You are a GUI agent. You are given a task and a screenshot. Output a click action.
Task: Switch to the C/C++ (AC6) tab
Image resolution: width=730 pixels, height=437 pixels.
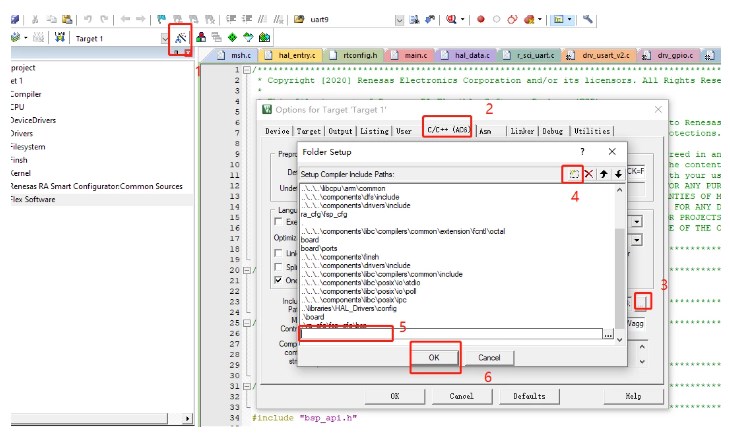pyautogui.click(x=448, y=130)
